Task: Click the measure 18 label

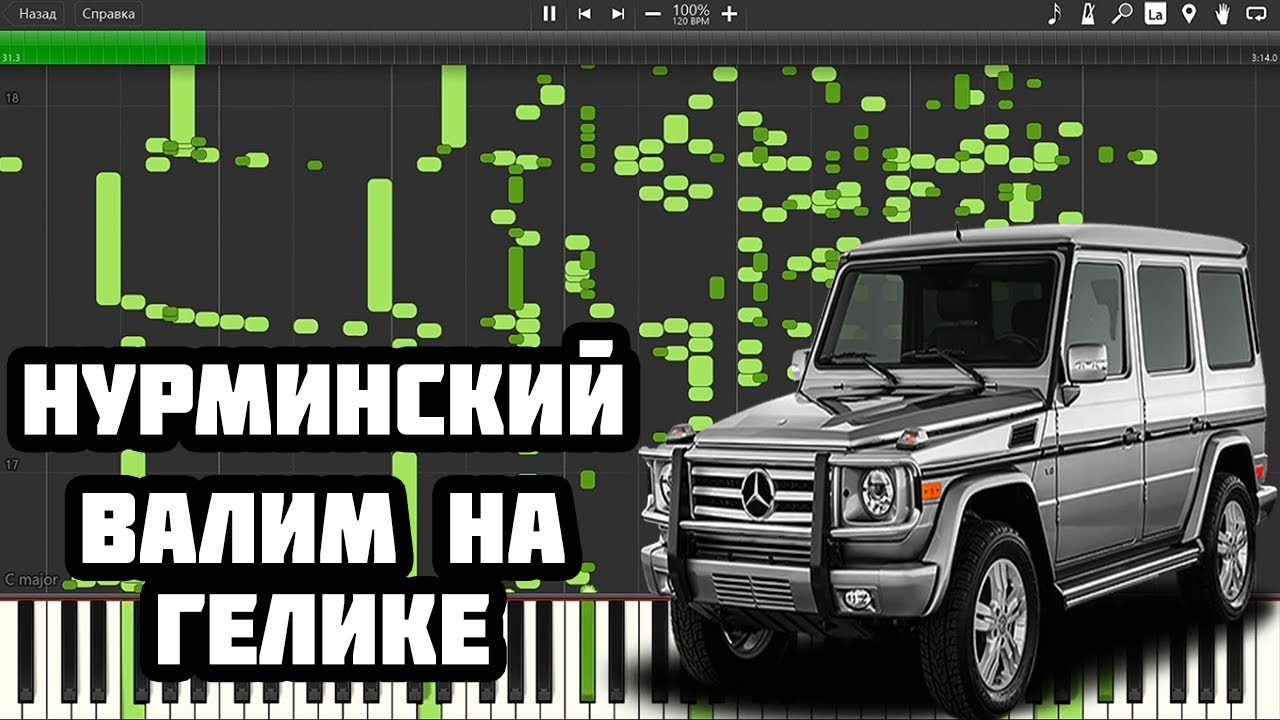Action: tap(12, 98)
